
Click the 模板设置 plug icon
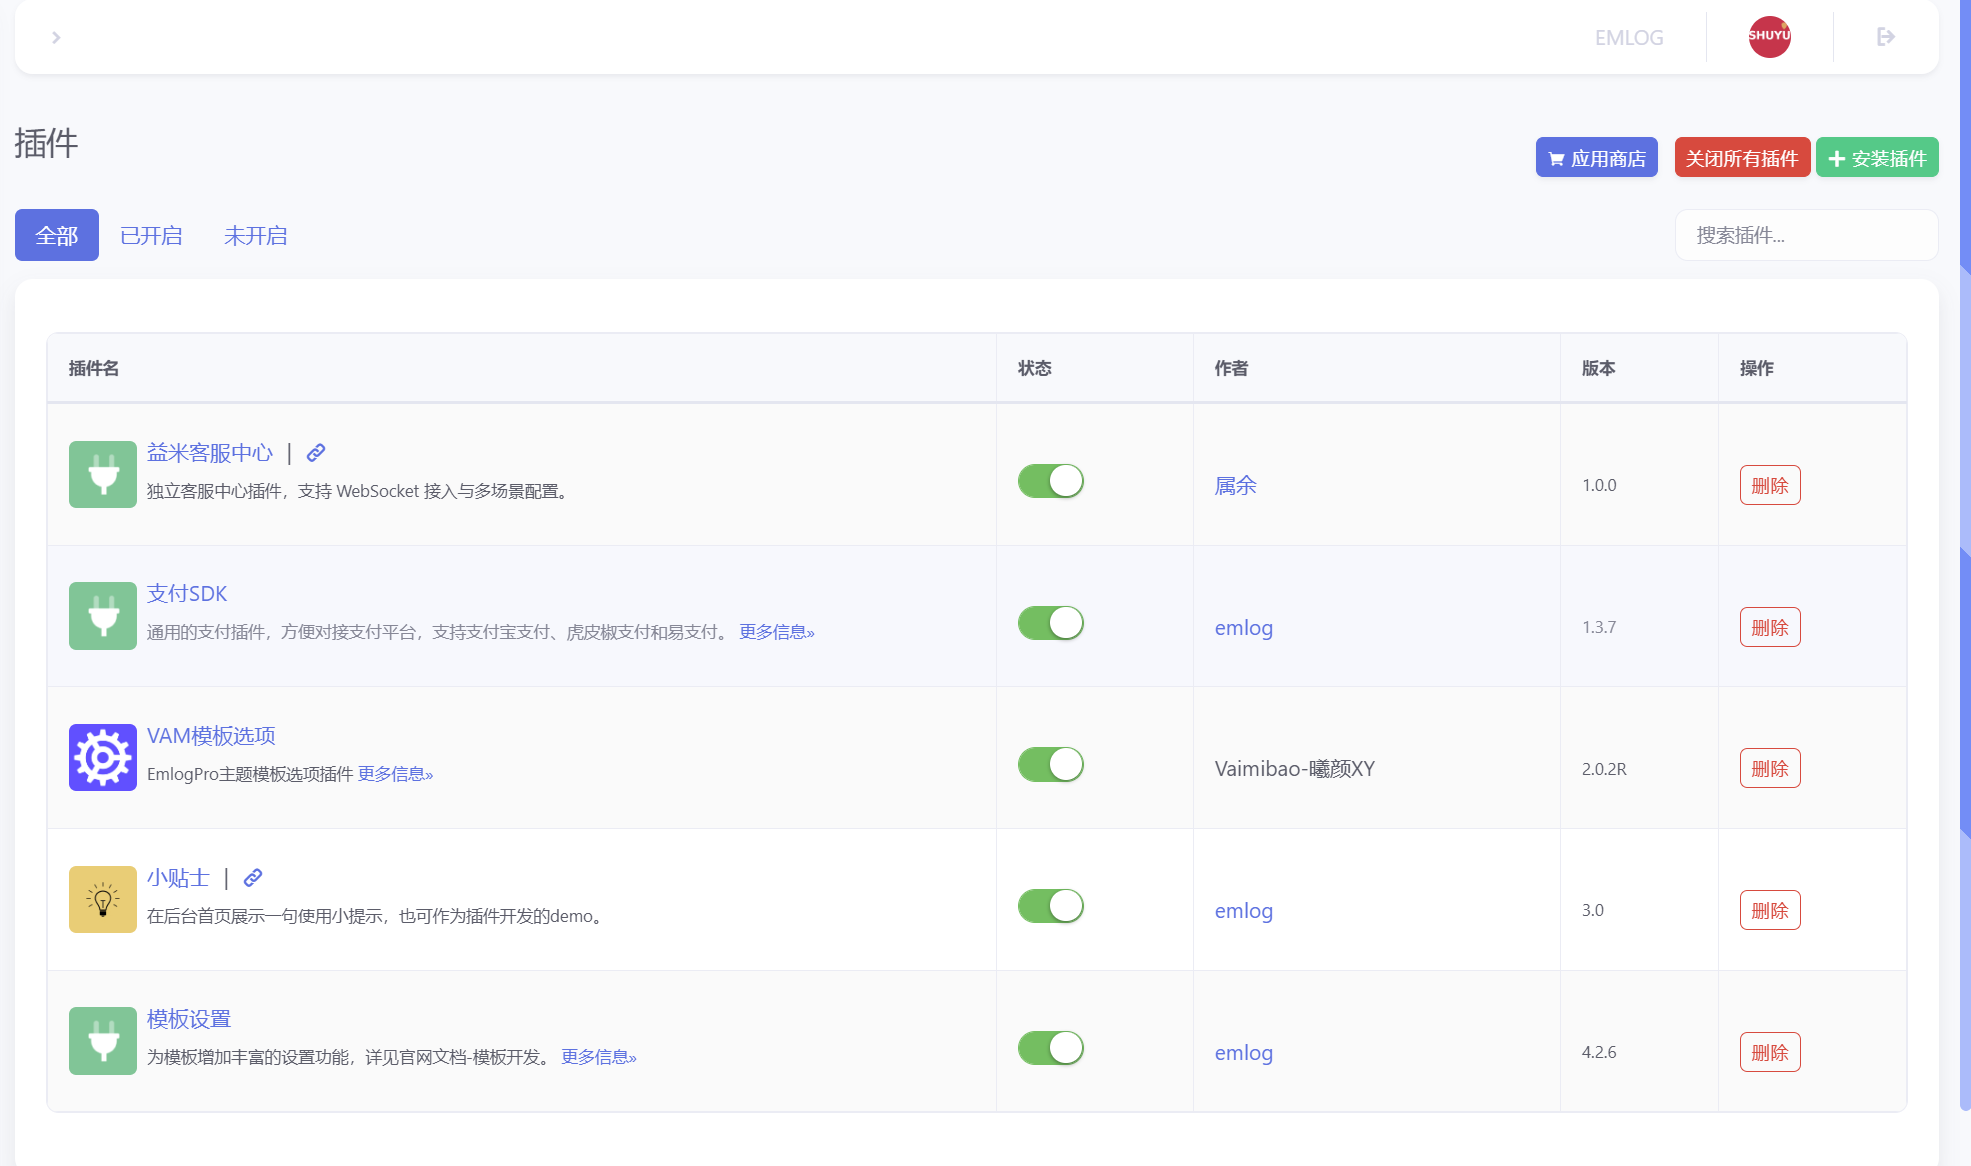(x=103, y=1041)
